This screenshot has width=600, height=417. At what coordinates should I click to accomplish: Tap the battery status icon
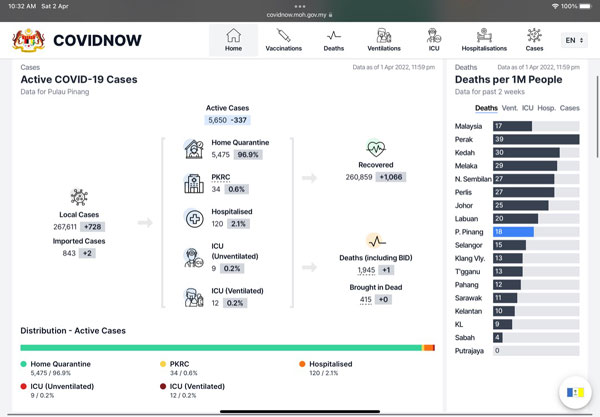586,7
